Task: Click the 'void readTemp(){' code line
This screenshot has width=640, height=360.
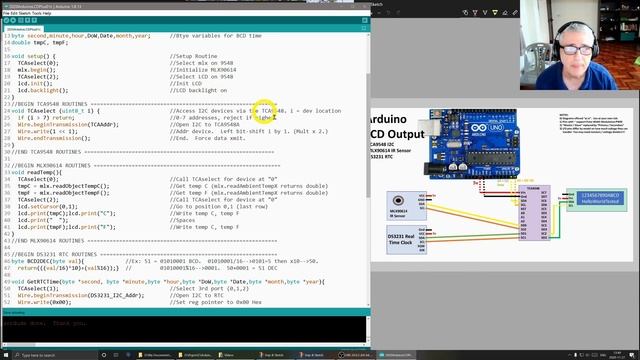Action: coord(37,172)
